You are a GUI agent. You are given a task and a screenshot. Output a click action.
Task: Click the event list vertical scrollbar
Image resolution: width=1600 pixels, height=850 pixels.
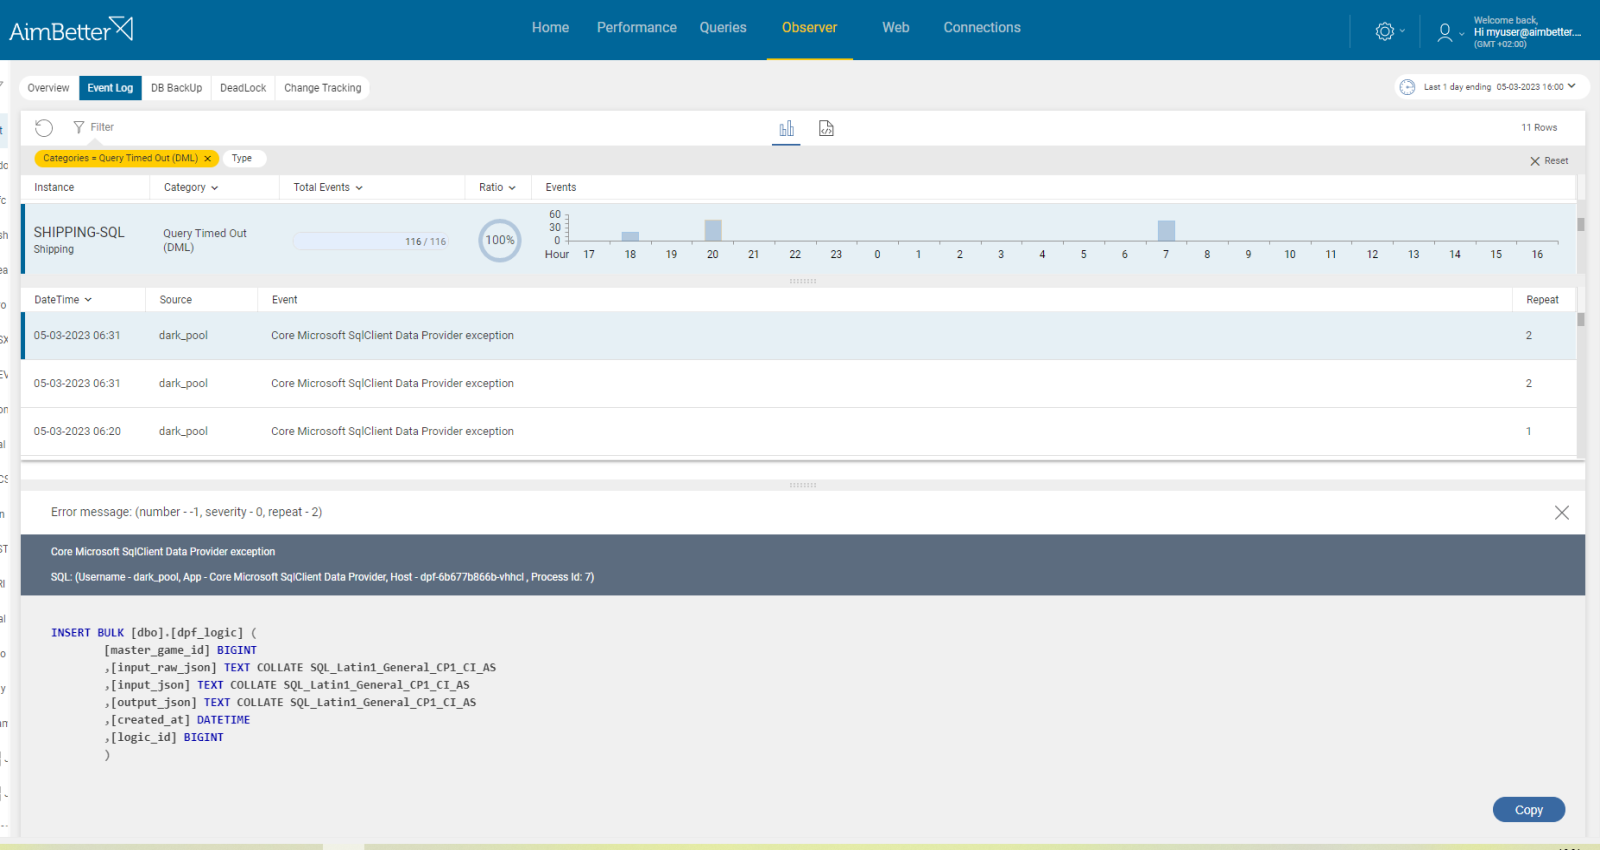click(1581, 320)
